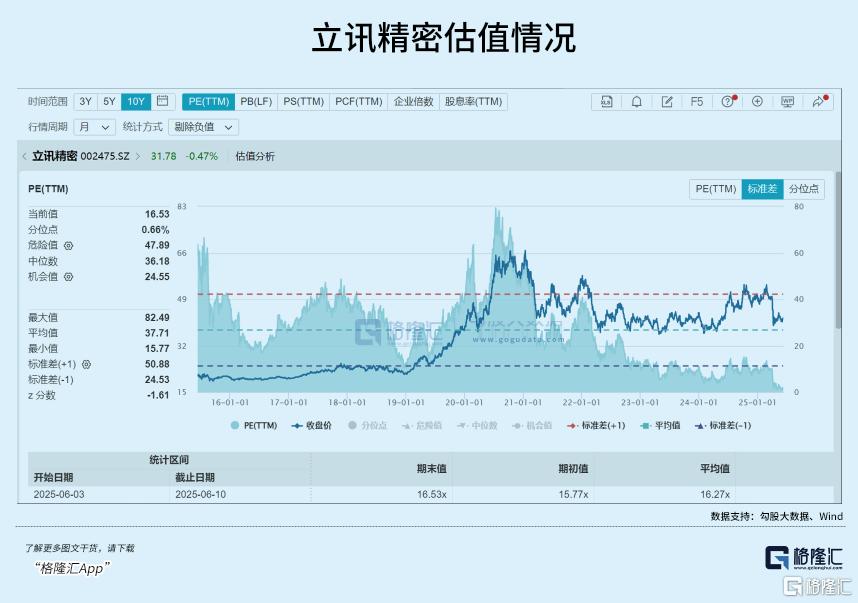858x603 pixels.
Task: Click the 截止日期 column header
Action: [x=195, y=478]
